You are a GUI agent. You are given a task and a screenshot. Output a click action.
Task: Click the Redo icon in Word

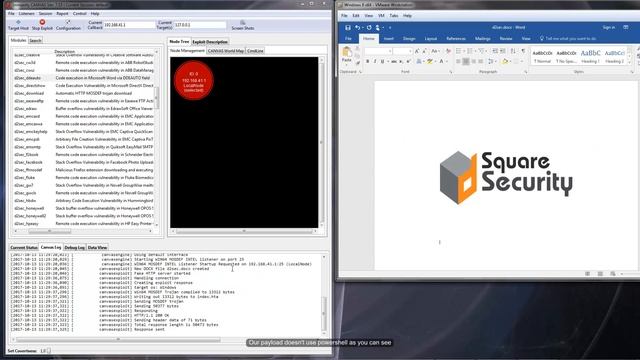pyautogui.click(x=369, y=27)
